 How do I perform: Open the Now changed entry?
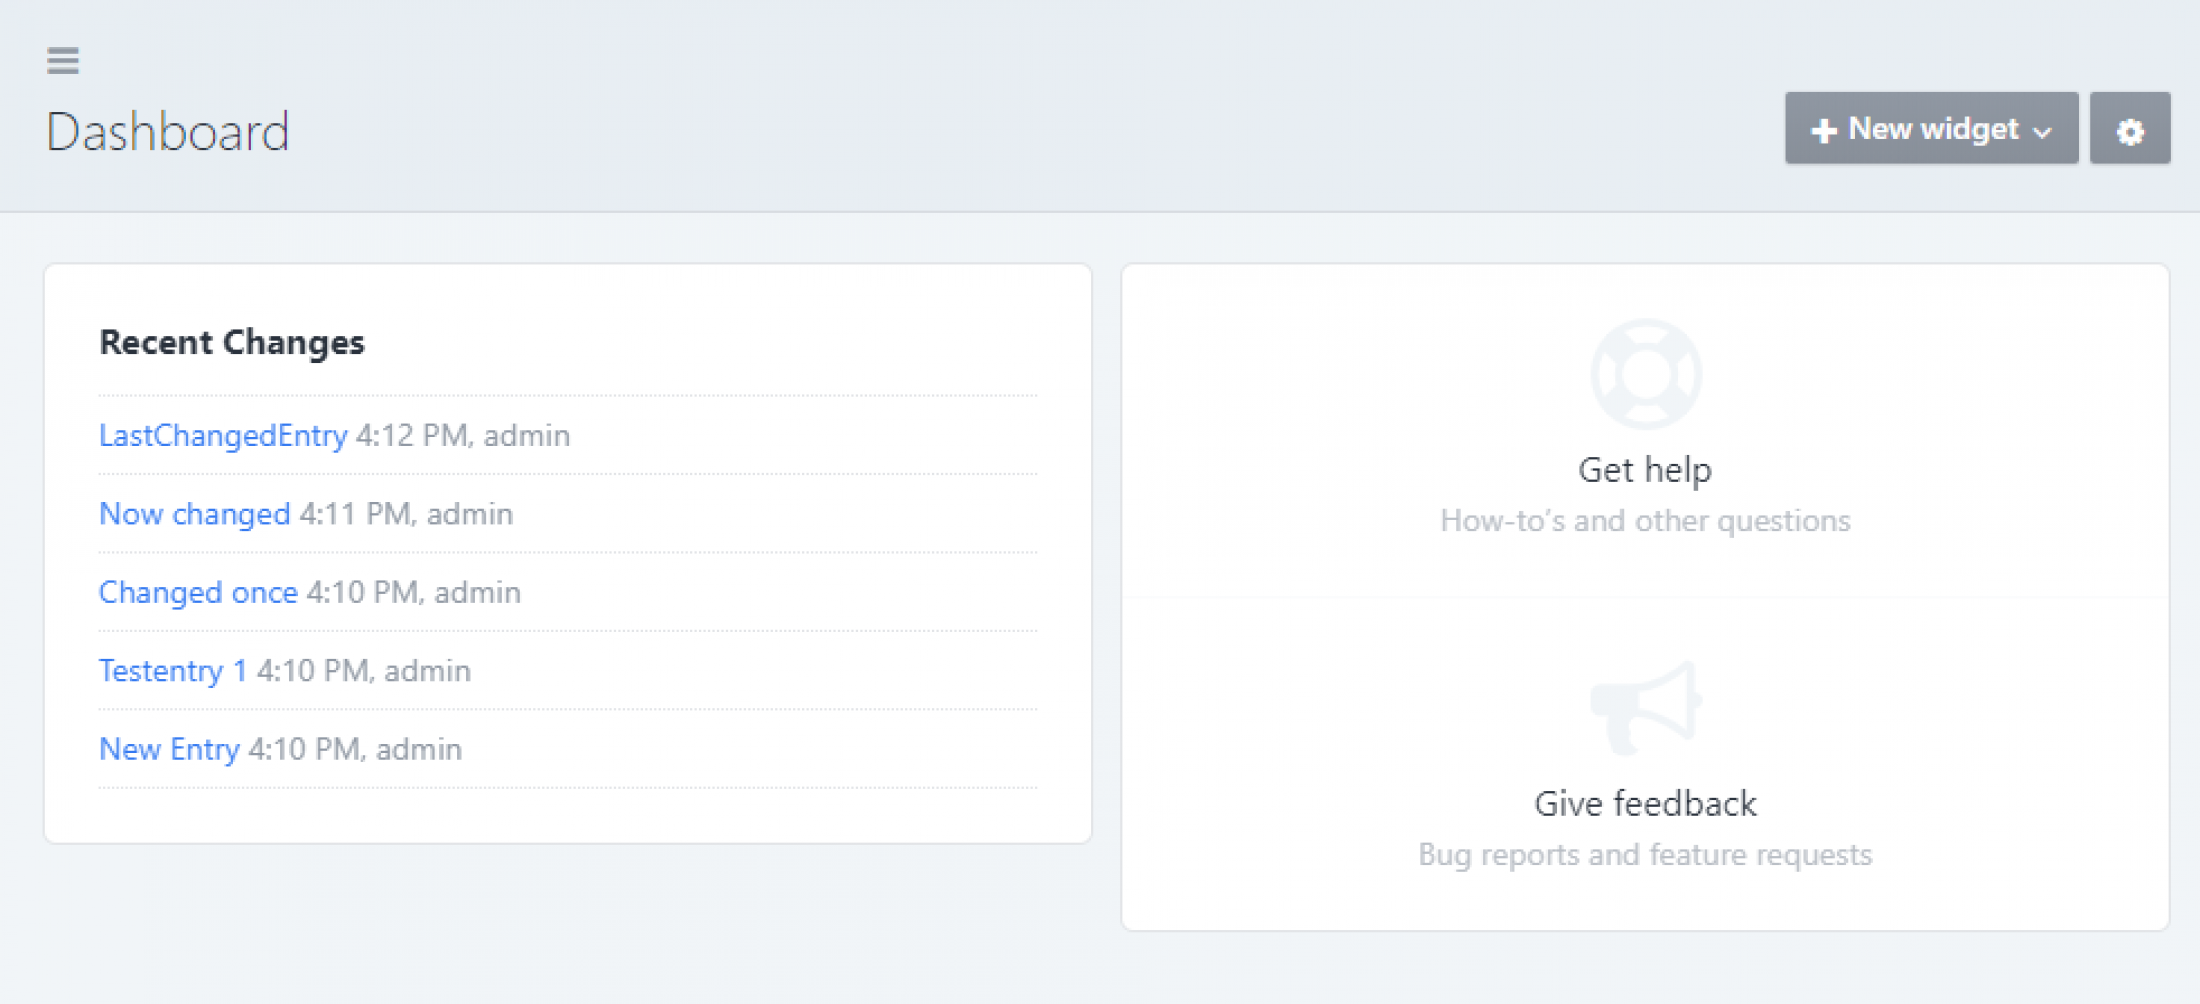[194, 514]
